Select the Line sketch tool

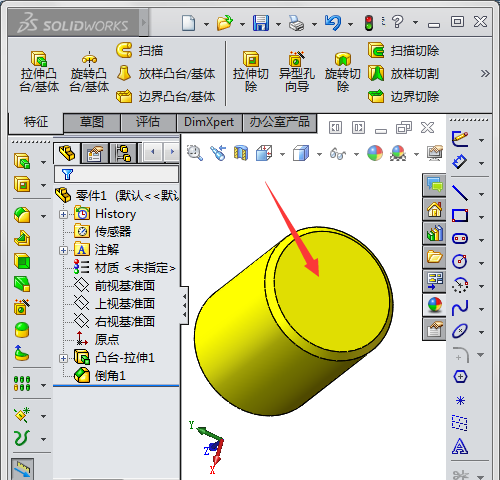[x=460, y=193]
